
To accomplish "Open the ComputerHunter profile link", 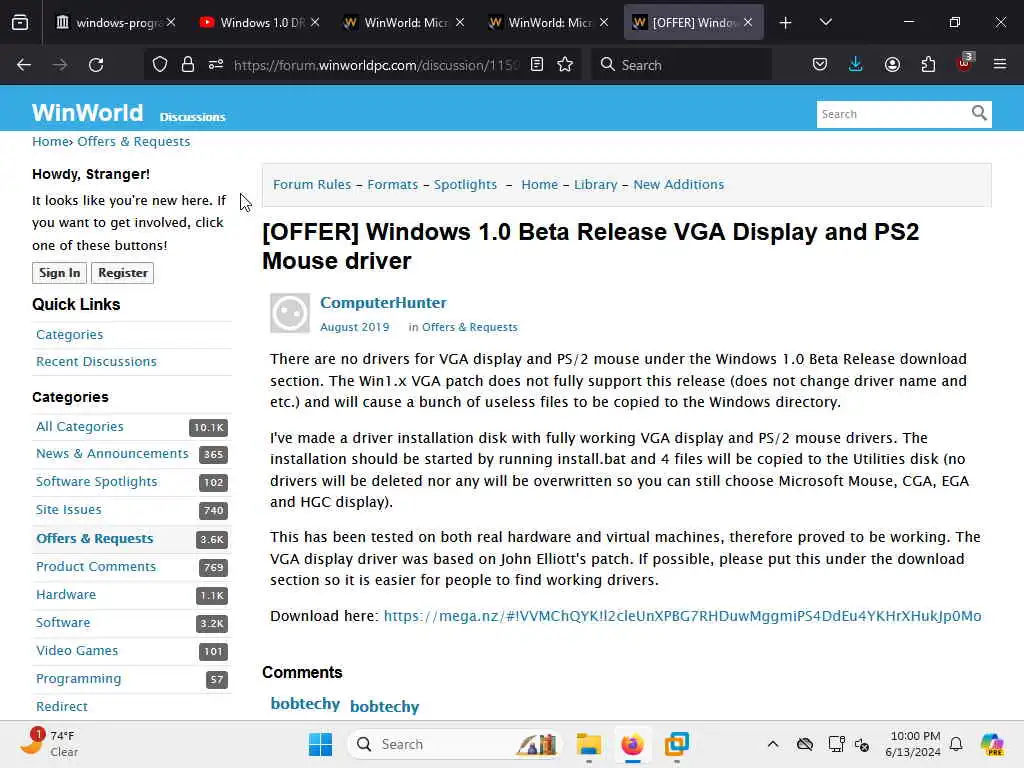I will [383, 302].
